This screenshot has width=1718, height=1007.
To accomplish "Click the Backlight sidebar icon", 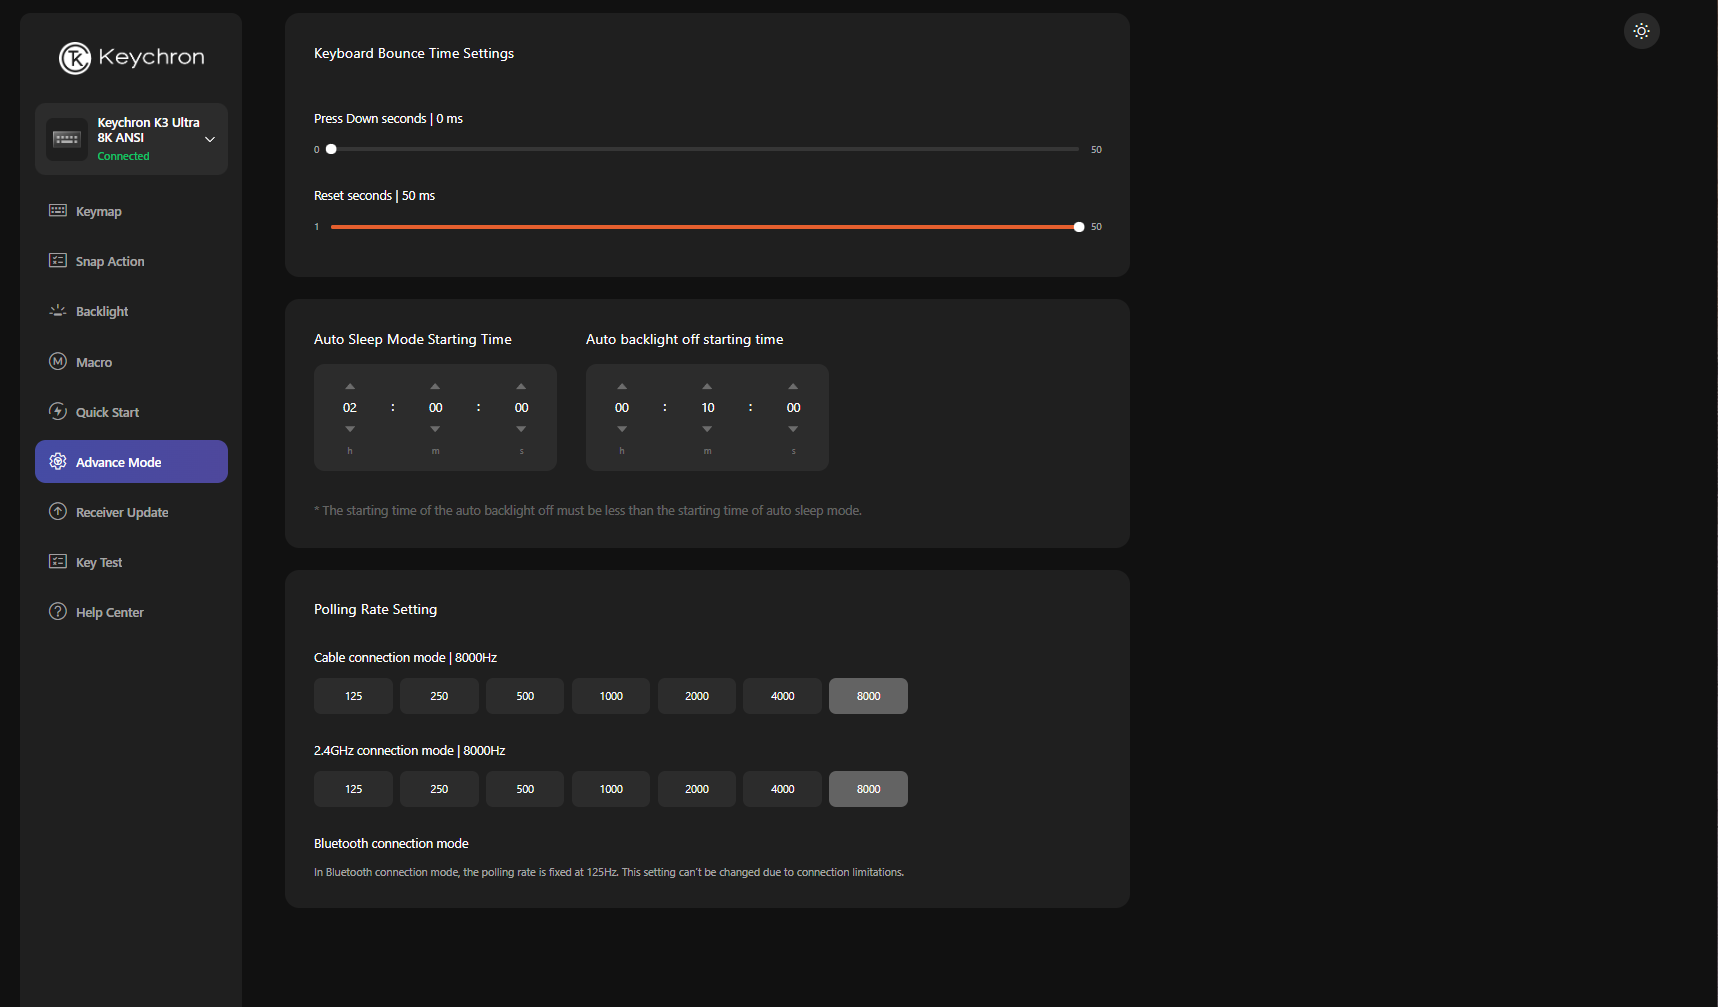I will (x=58, y=310).
